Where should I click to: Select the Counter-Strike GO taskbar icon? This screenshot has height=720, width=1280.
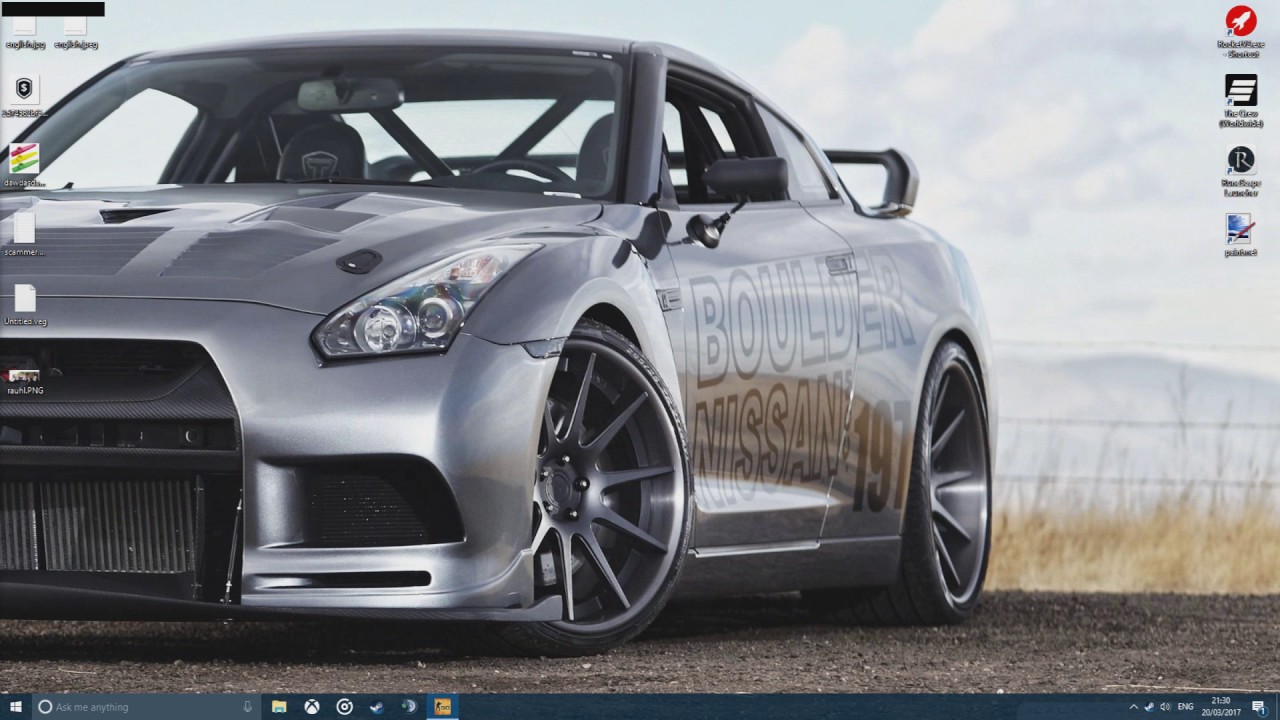pyautogui.click(x=441, y=707)
